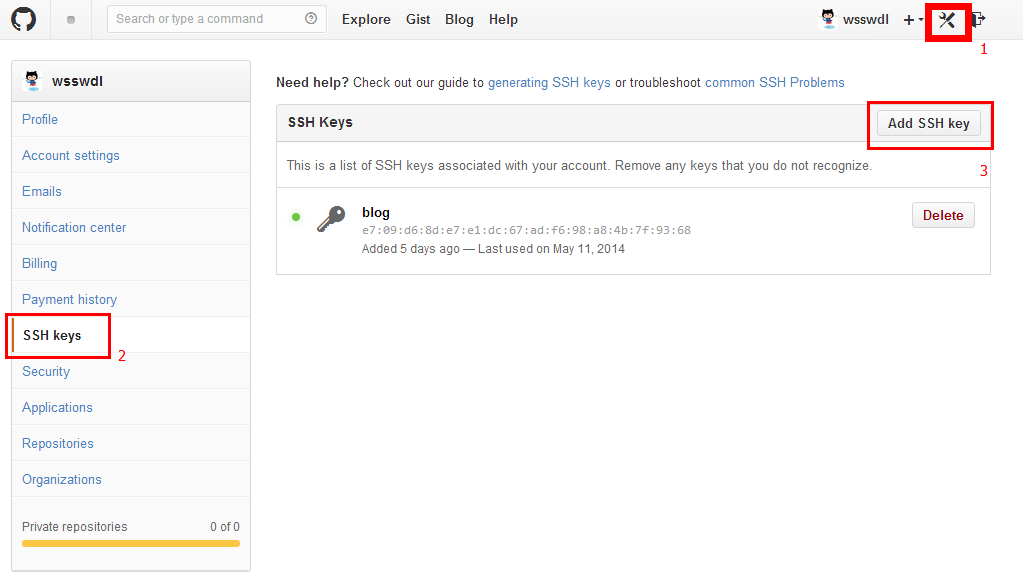Open Notification center settings
Image resolution: width=1023 pixels, height=581 pixels.
74,227
